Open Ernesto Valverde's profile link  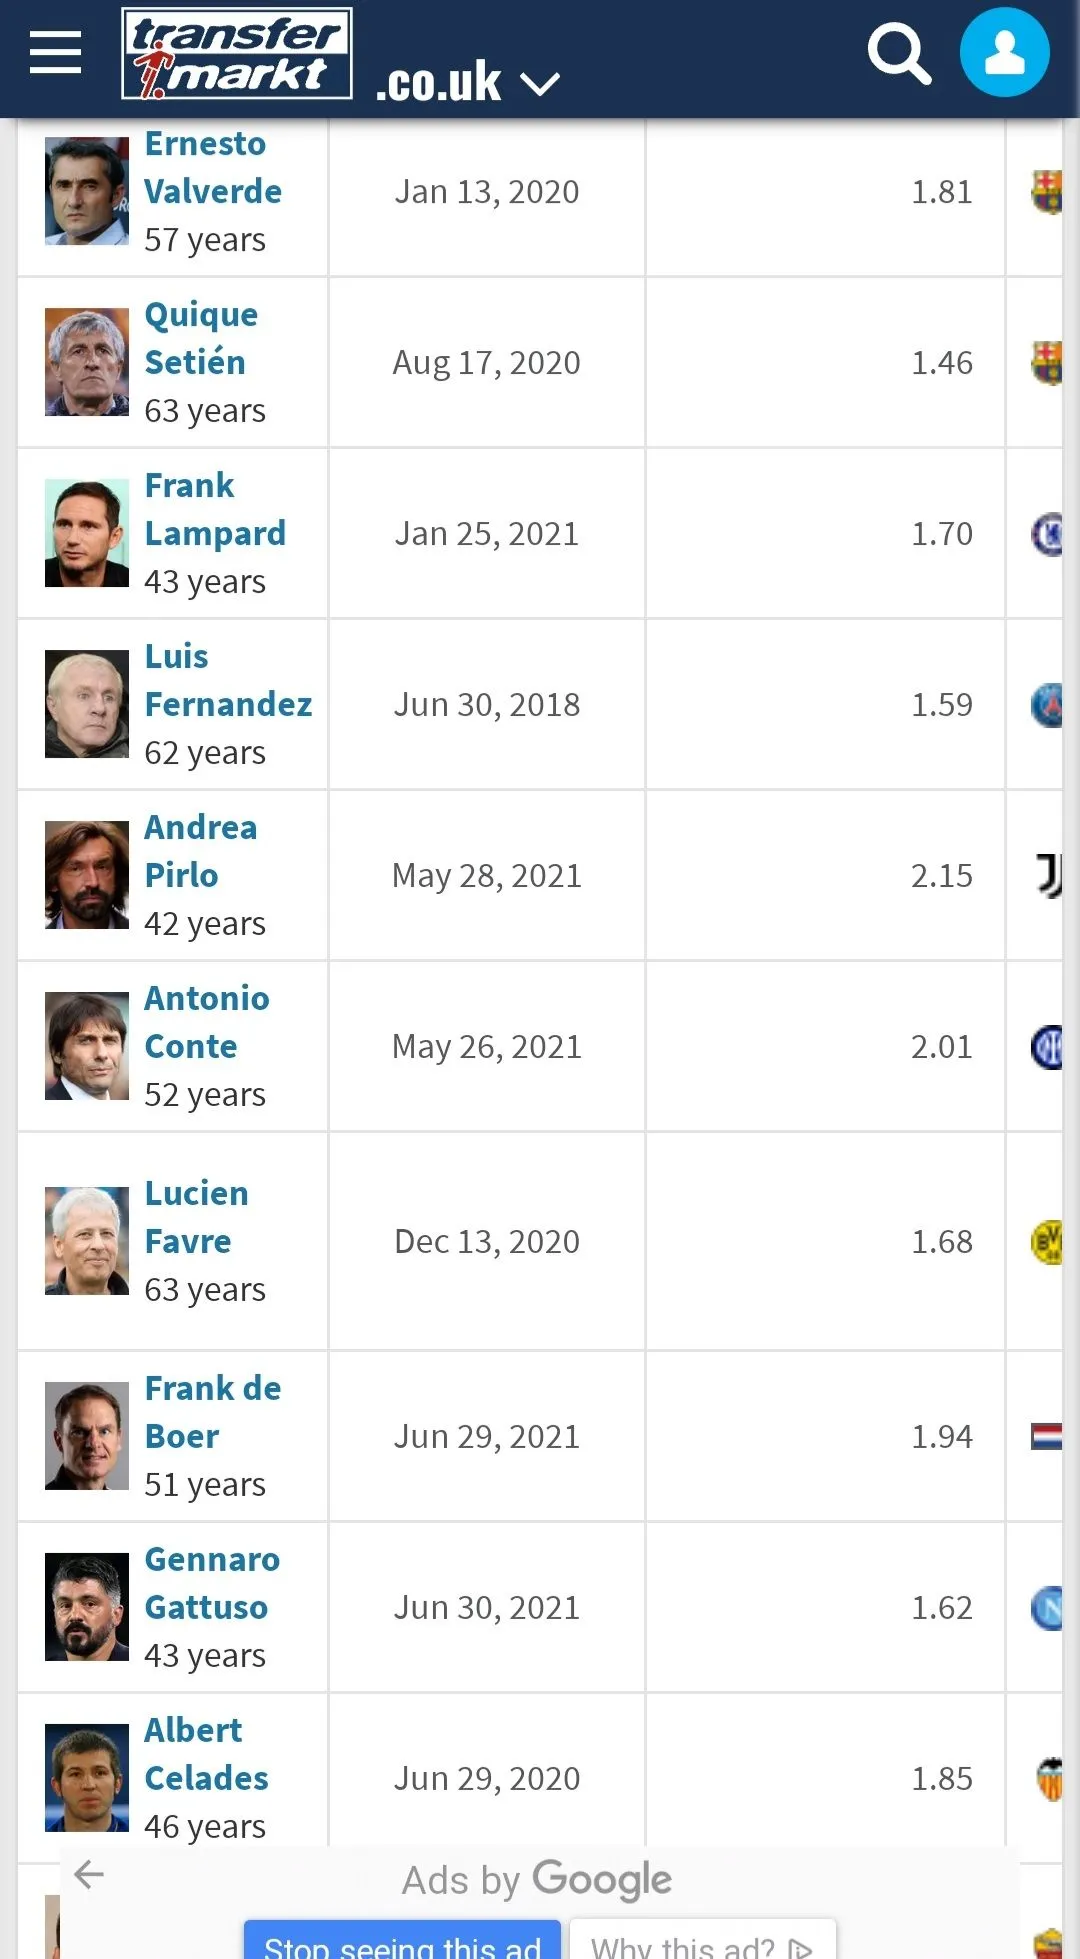pos(213,167)
